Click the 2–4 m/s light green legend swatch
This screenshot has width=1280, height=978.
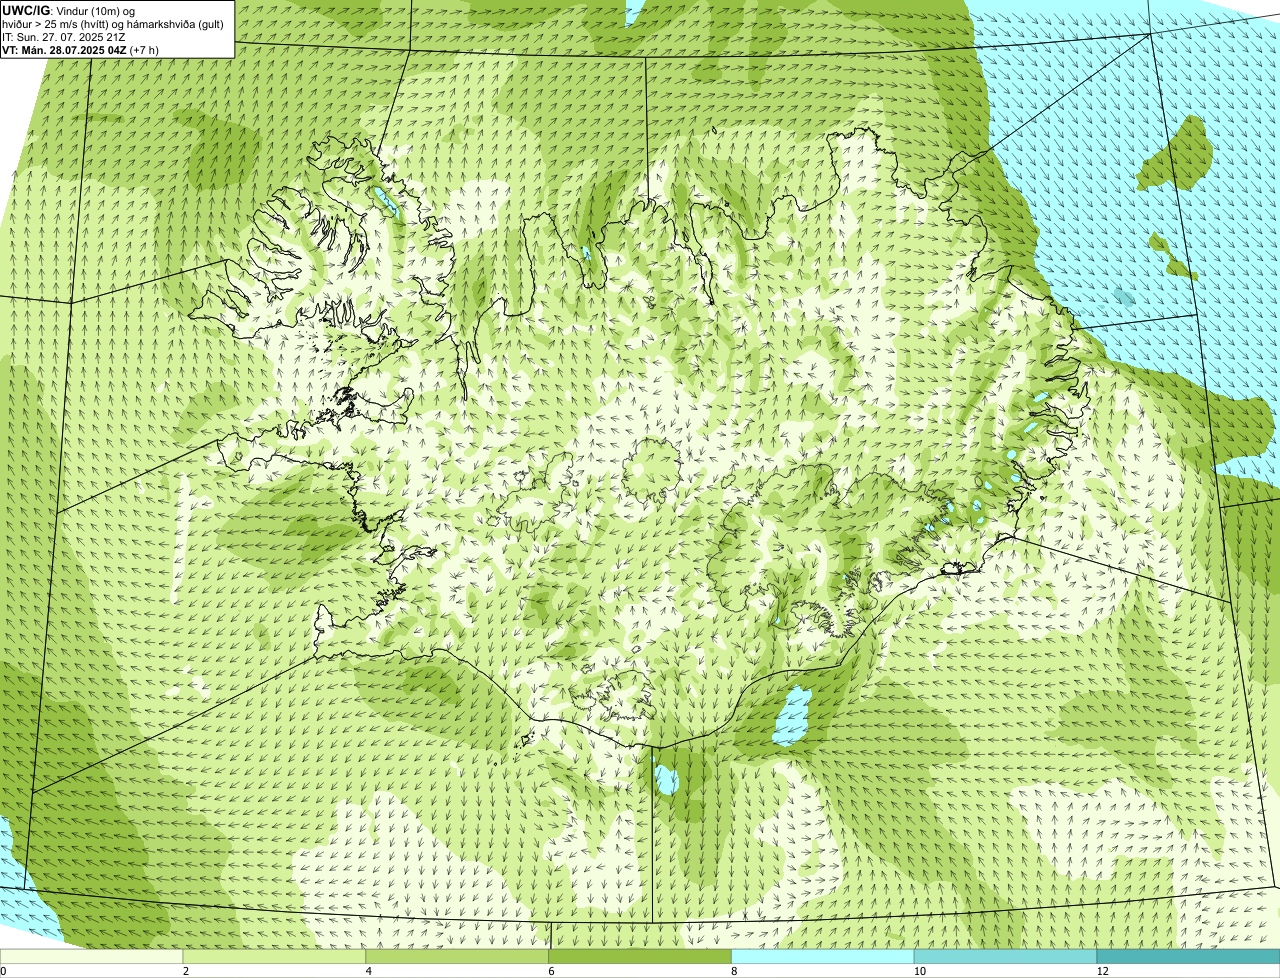pos(276,957)
